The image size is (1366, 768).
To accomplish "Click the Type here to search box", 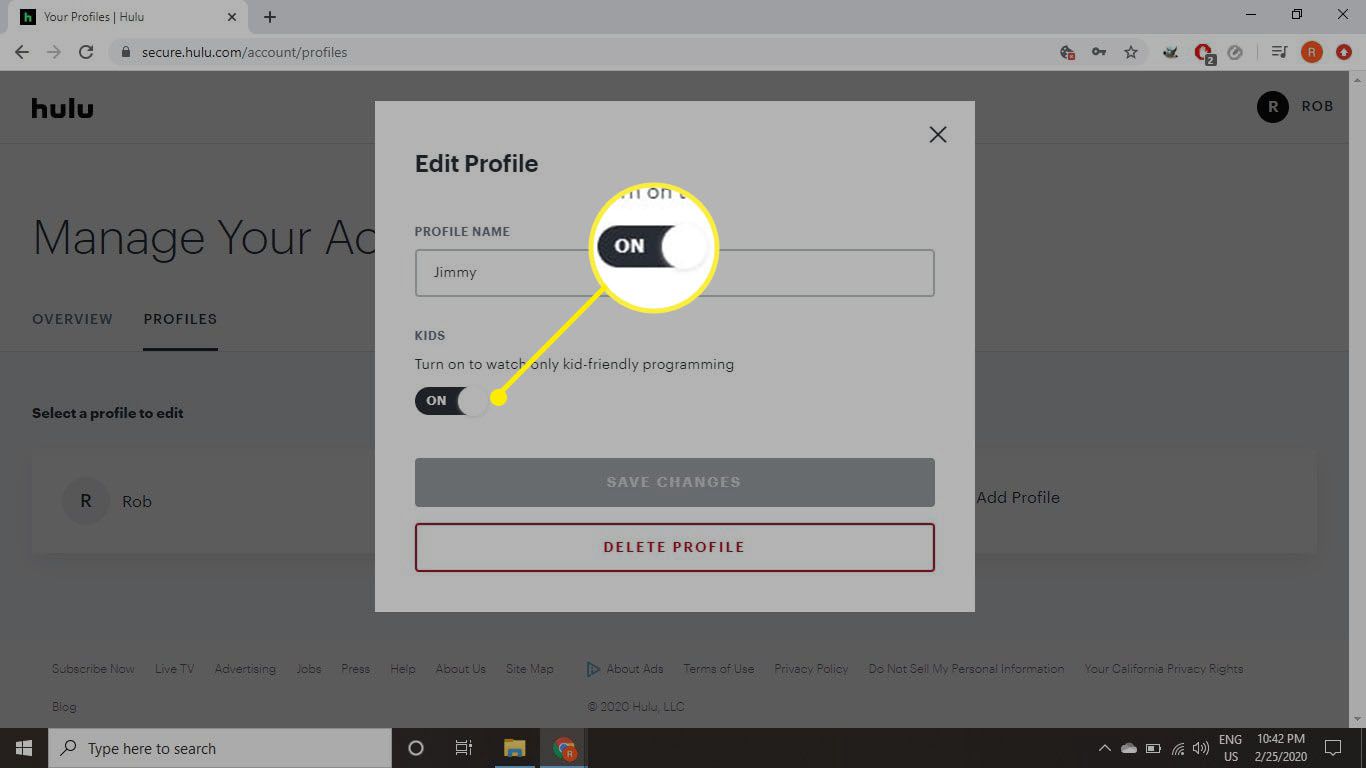I will click(220, 748).
